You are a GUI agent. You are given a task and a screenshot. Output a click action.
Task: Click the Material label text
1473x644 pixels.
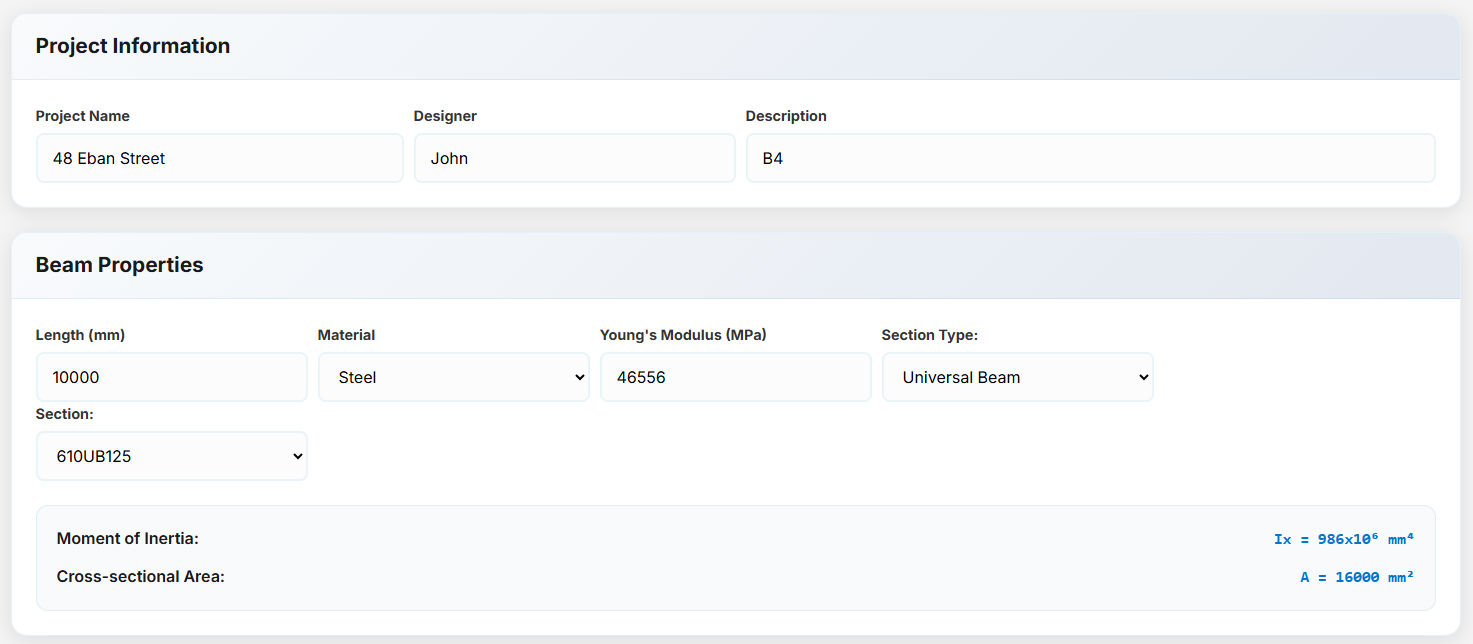click(346, 335)
